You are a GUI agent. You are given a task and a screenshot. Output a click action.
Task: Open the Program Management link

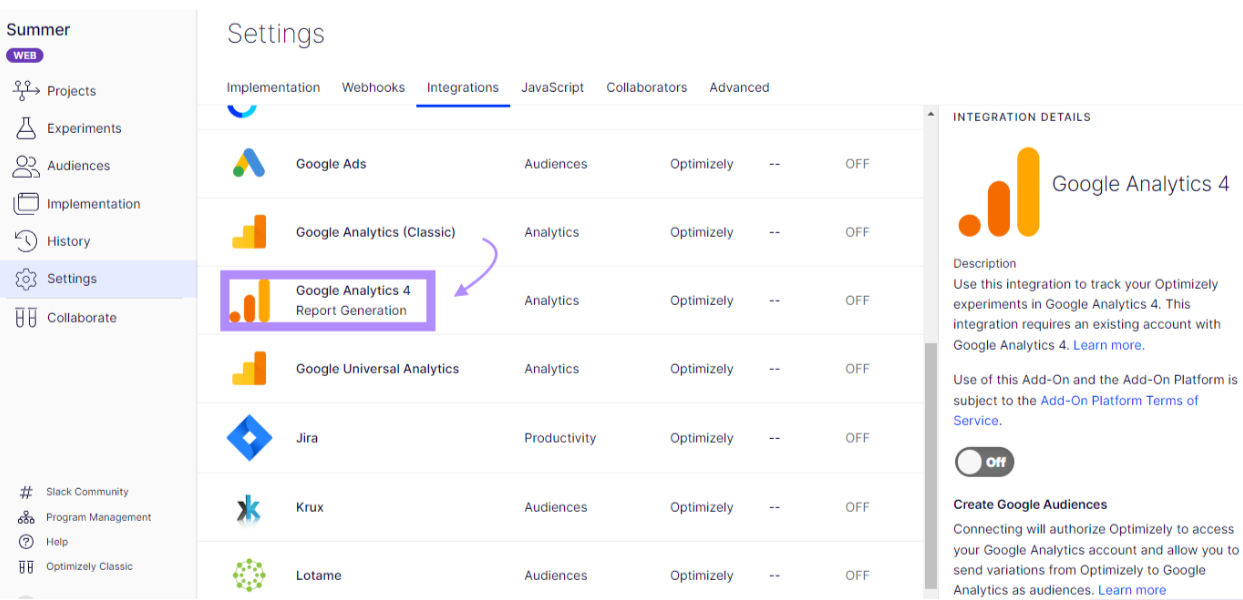point(99,517)
